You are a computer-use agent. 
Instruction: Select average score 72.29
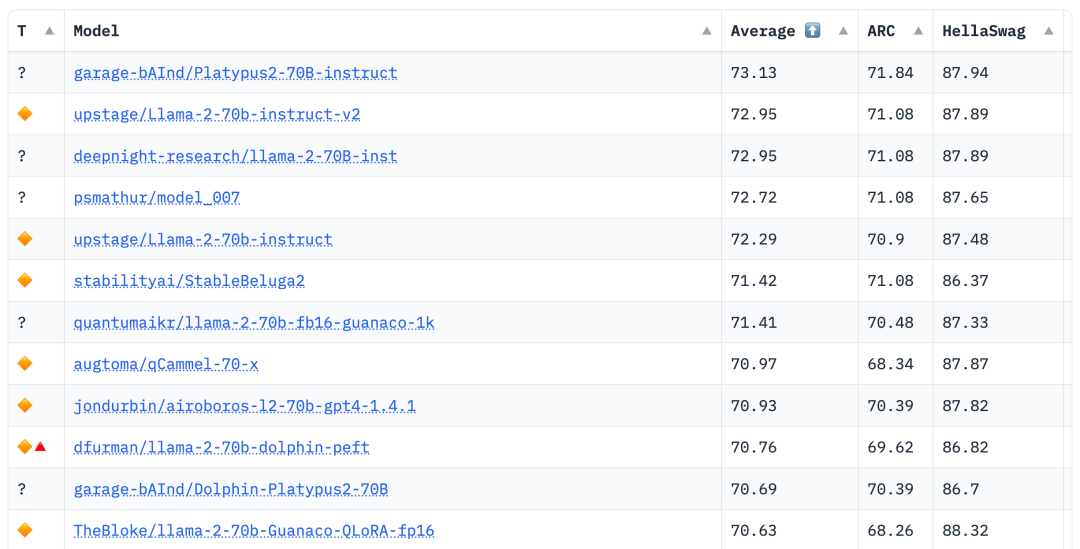pos(754,240)
